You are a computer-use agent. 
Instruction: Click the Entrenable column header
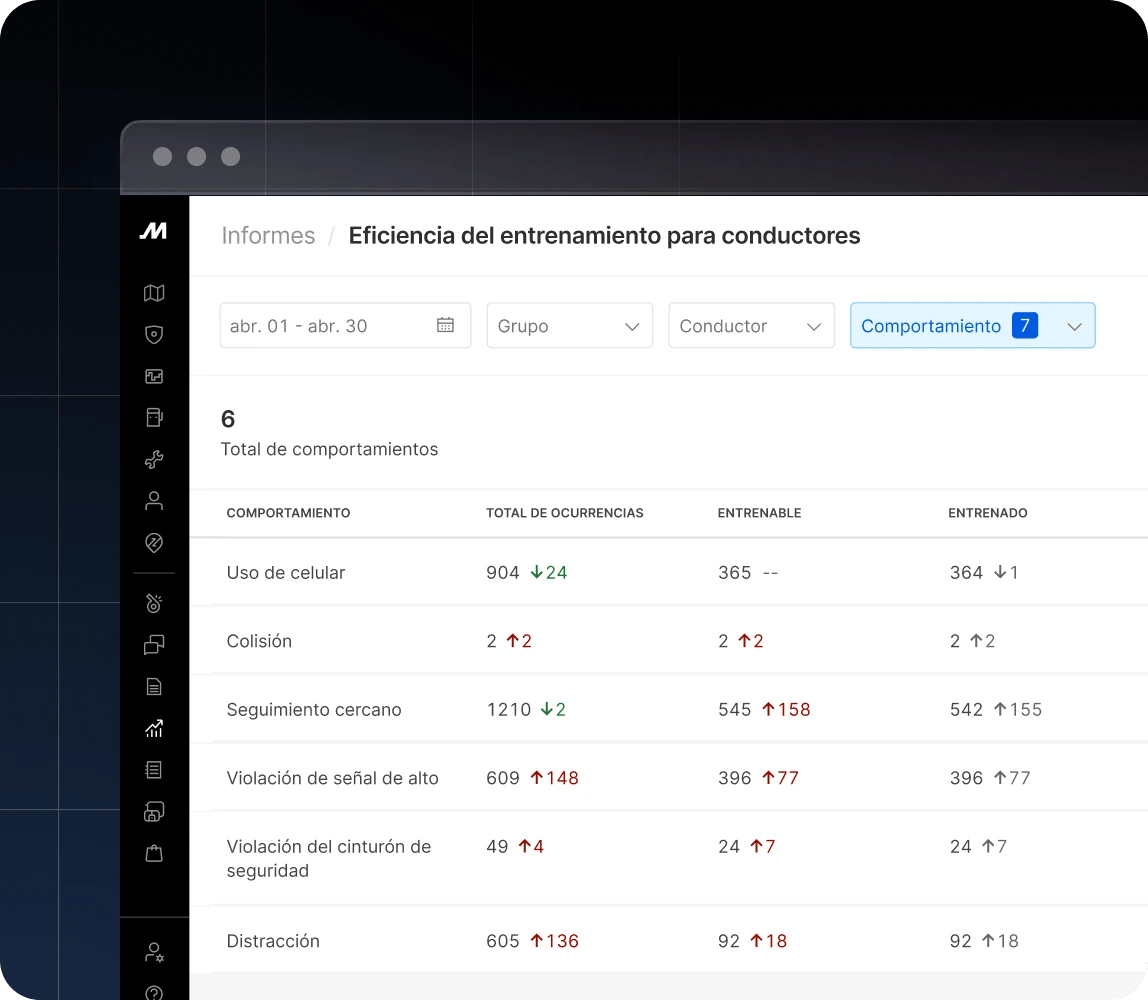click(759, 513)
